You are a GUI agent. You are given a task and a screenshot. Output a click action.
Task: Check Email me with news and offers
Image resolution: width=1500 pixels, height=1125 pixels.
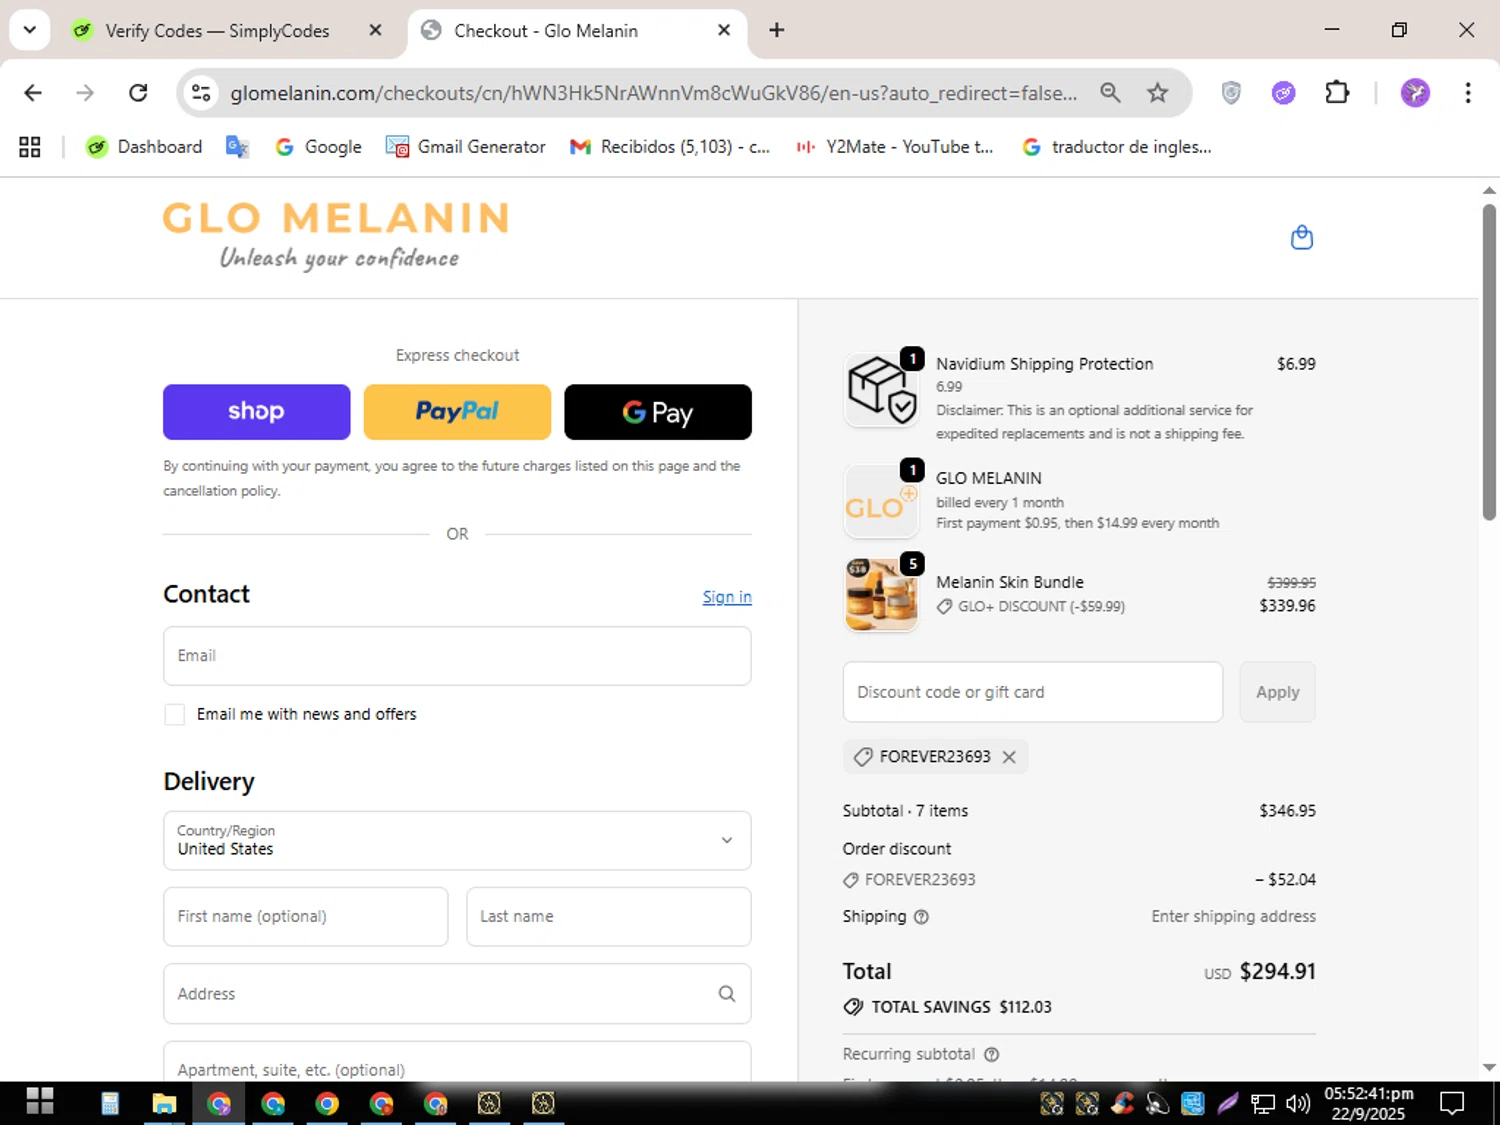[x=175, y=714]
